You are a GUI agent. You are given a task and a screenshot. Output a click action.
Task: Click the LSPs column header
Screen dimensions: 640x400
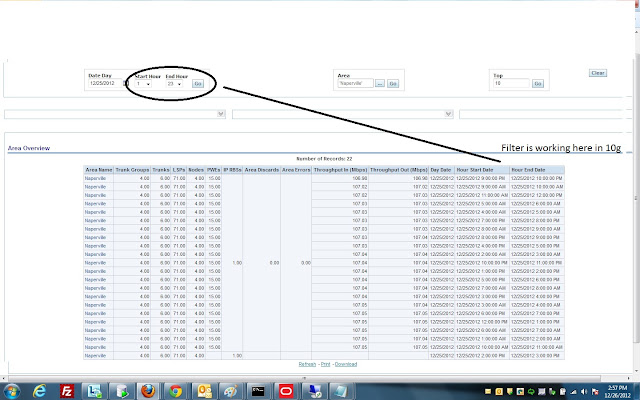[x=179, y=170]
